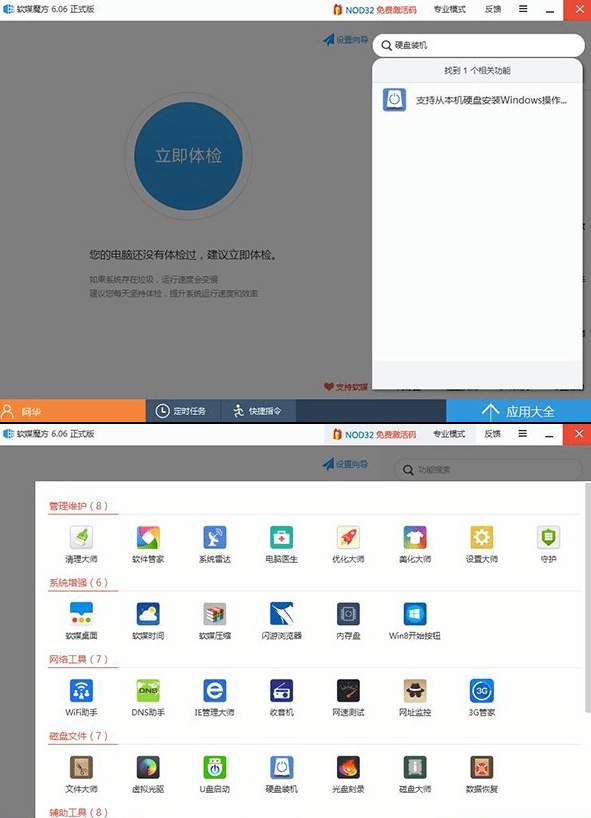Viewport: 591px width, 818px height.
Task: Switch to 专业模式 in lower window
Action: pyautogui.click(x=450, y=434)
